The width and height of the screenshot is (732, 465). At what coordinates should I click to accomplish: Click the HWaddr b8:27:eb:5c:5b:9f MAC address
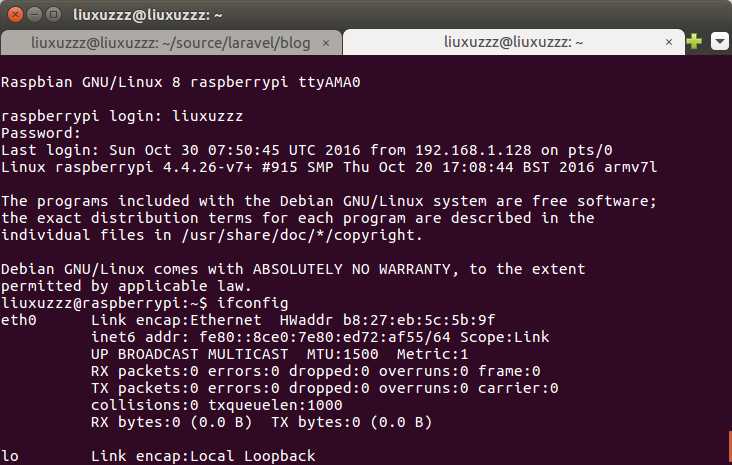tap(387, 320)
